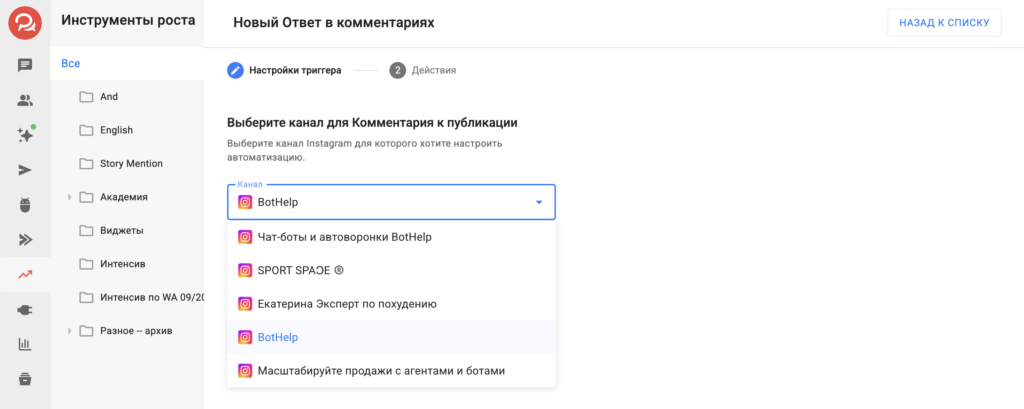Click the BotHelp logo icon

[x=25, y=22]
